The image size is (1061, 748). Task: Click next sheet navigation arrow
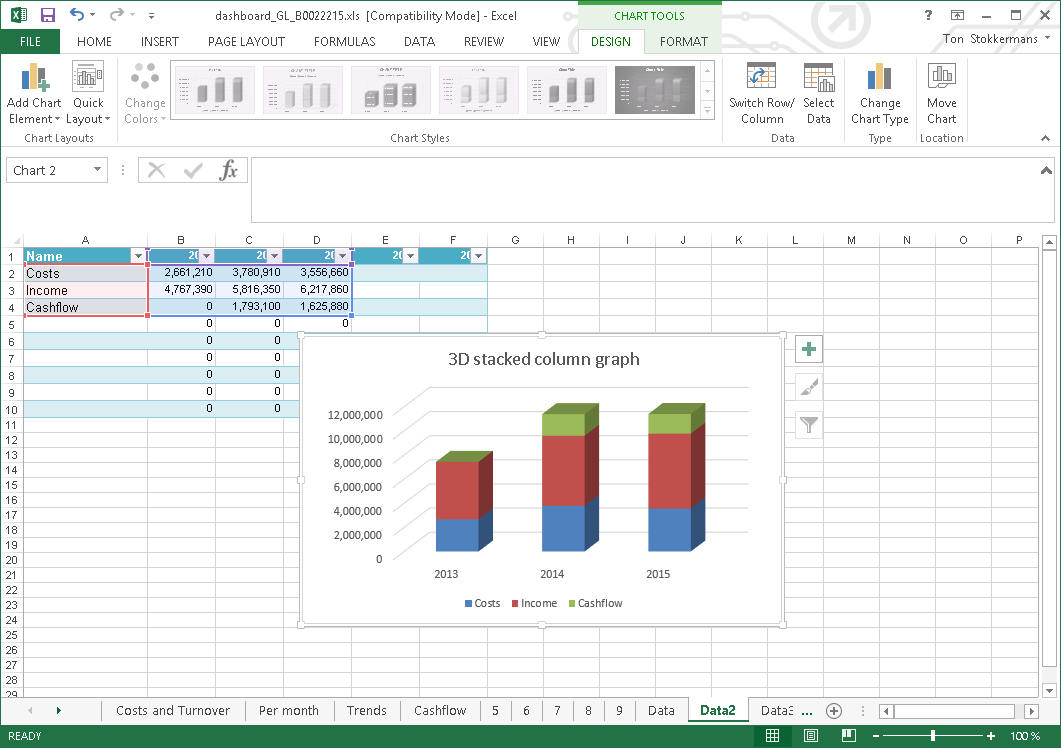point(59,710)
